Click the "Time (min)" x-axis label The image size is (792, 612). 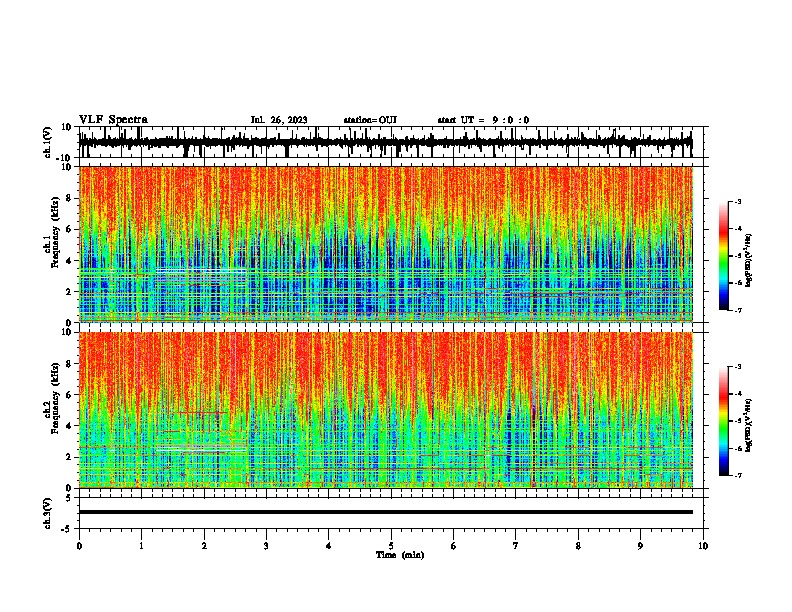click(x=400, y=555)
